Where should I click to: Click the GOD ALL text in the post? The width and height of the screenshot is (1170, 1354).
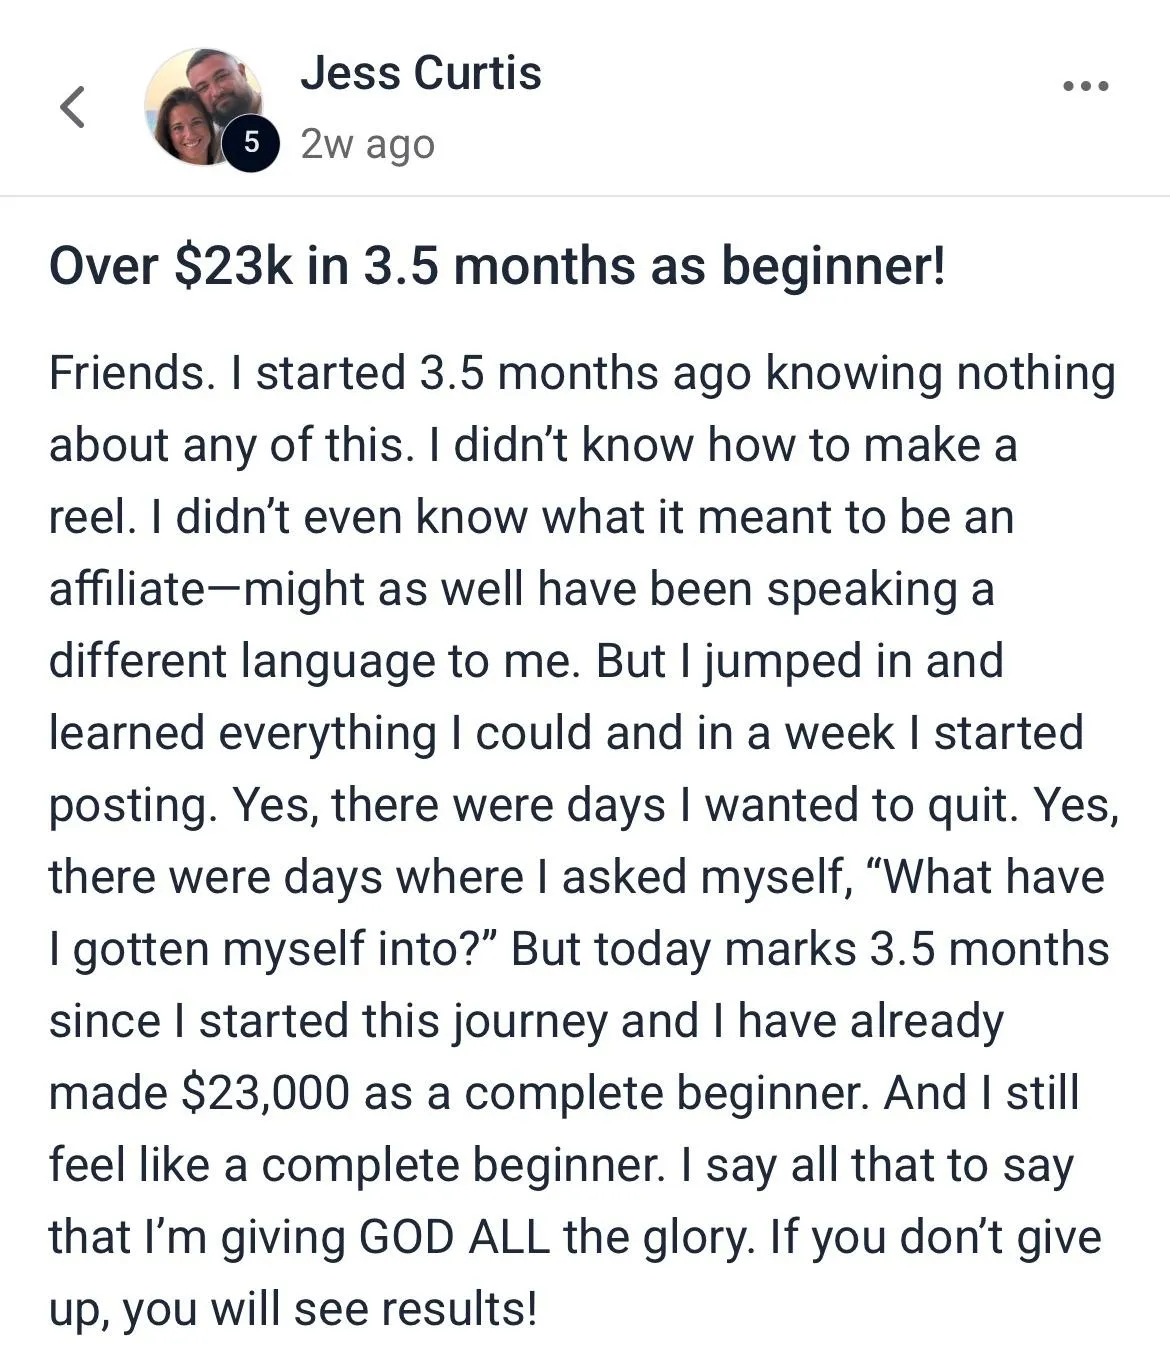tap(454, 1237)
